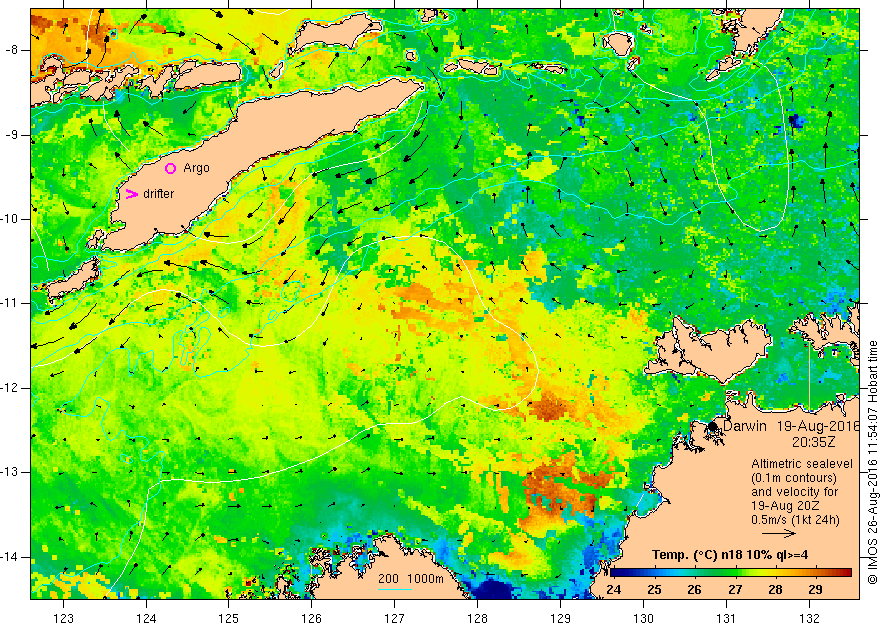Click latitude axis label '-9'
880x630 pixels.
pos(11,135)
